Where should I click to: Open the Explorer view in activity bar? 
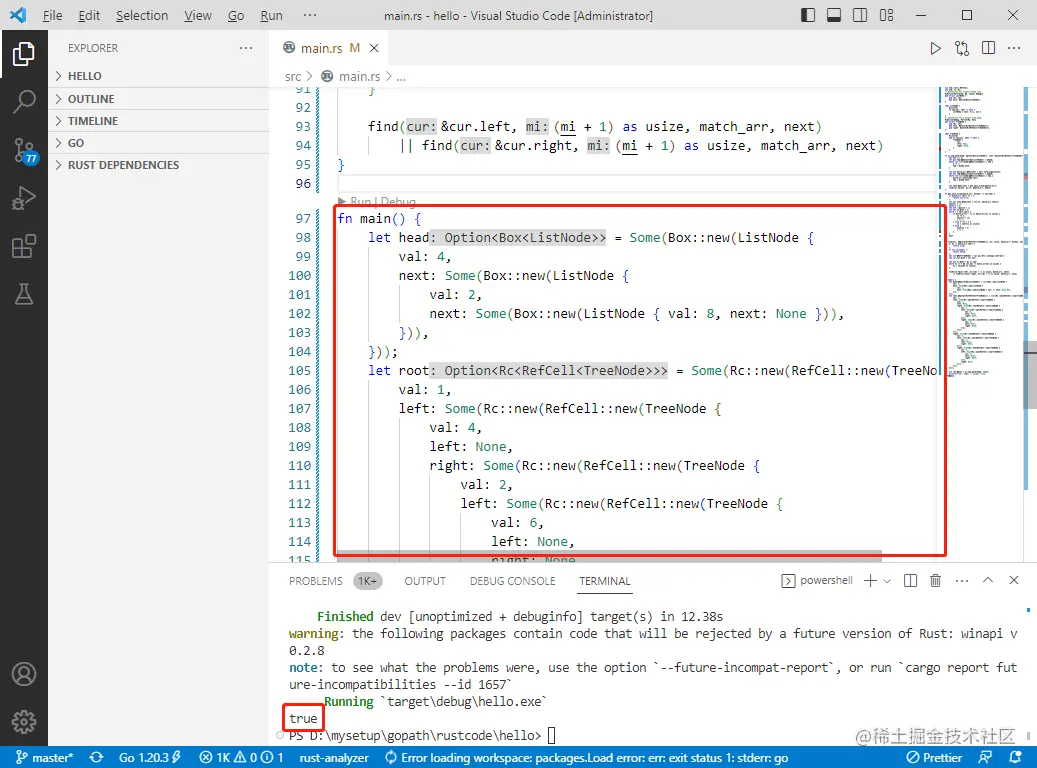coord(24,54)
